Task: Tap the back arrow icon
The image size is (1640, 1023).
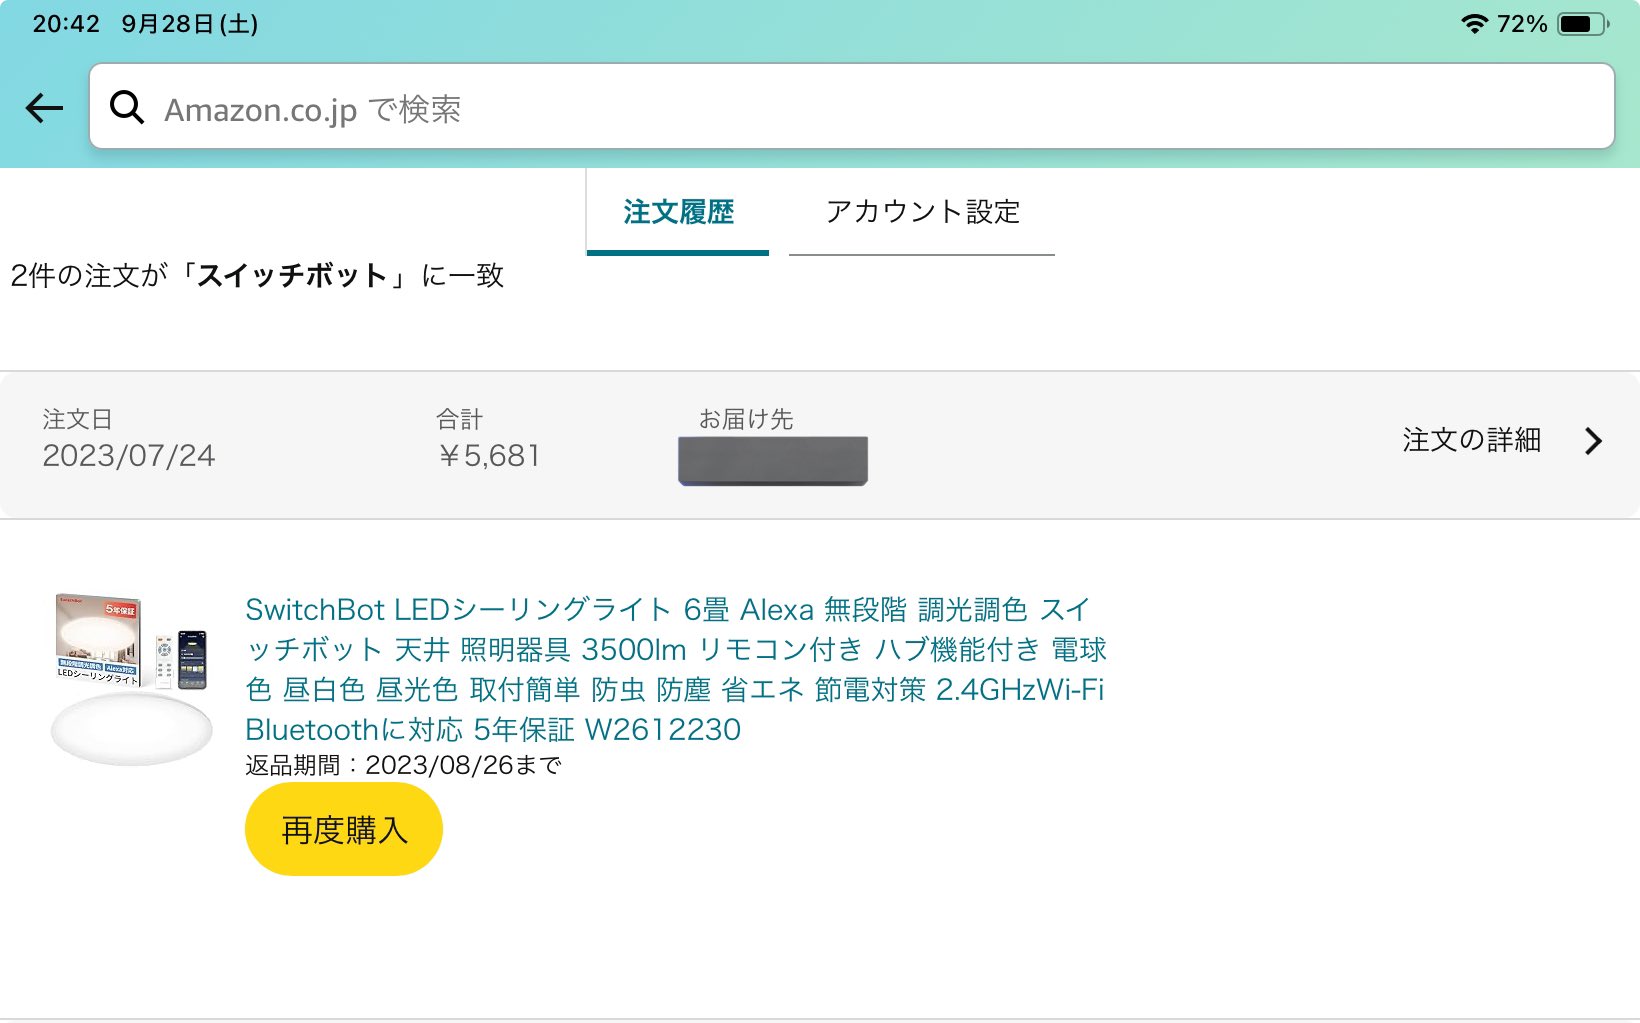Action: (44, 108)
